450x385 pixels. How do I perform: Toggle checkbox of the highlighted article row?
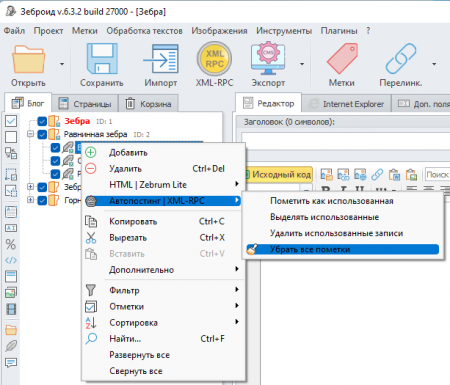click(55, 148)
